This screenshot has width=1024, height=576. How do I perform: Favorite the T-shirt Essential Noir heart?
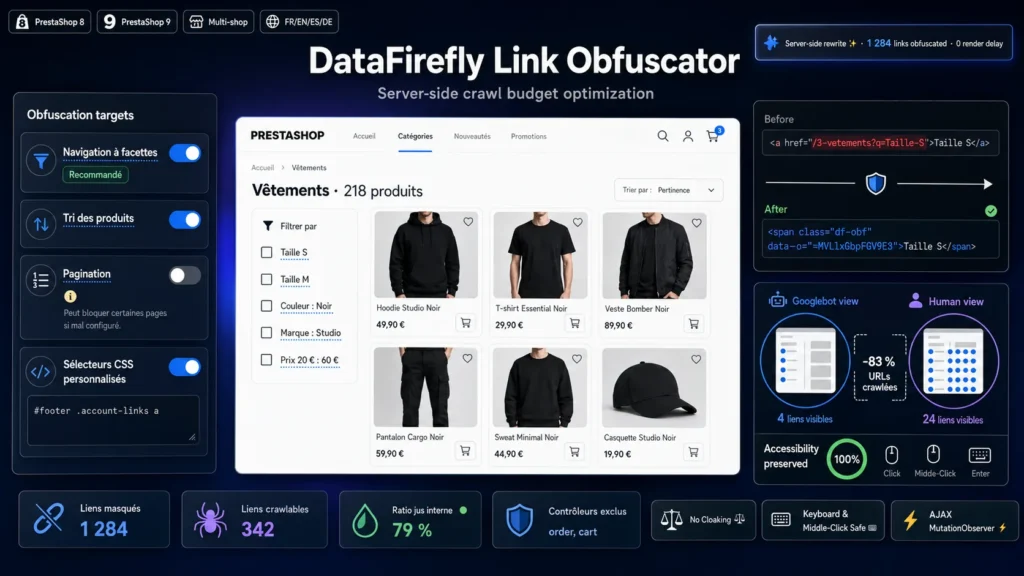click(577, 222)
